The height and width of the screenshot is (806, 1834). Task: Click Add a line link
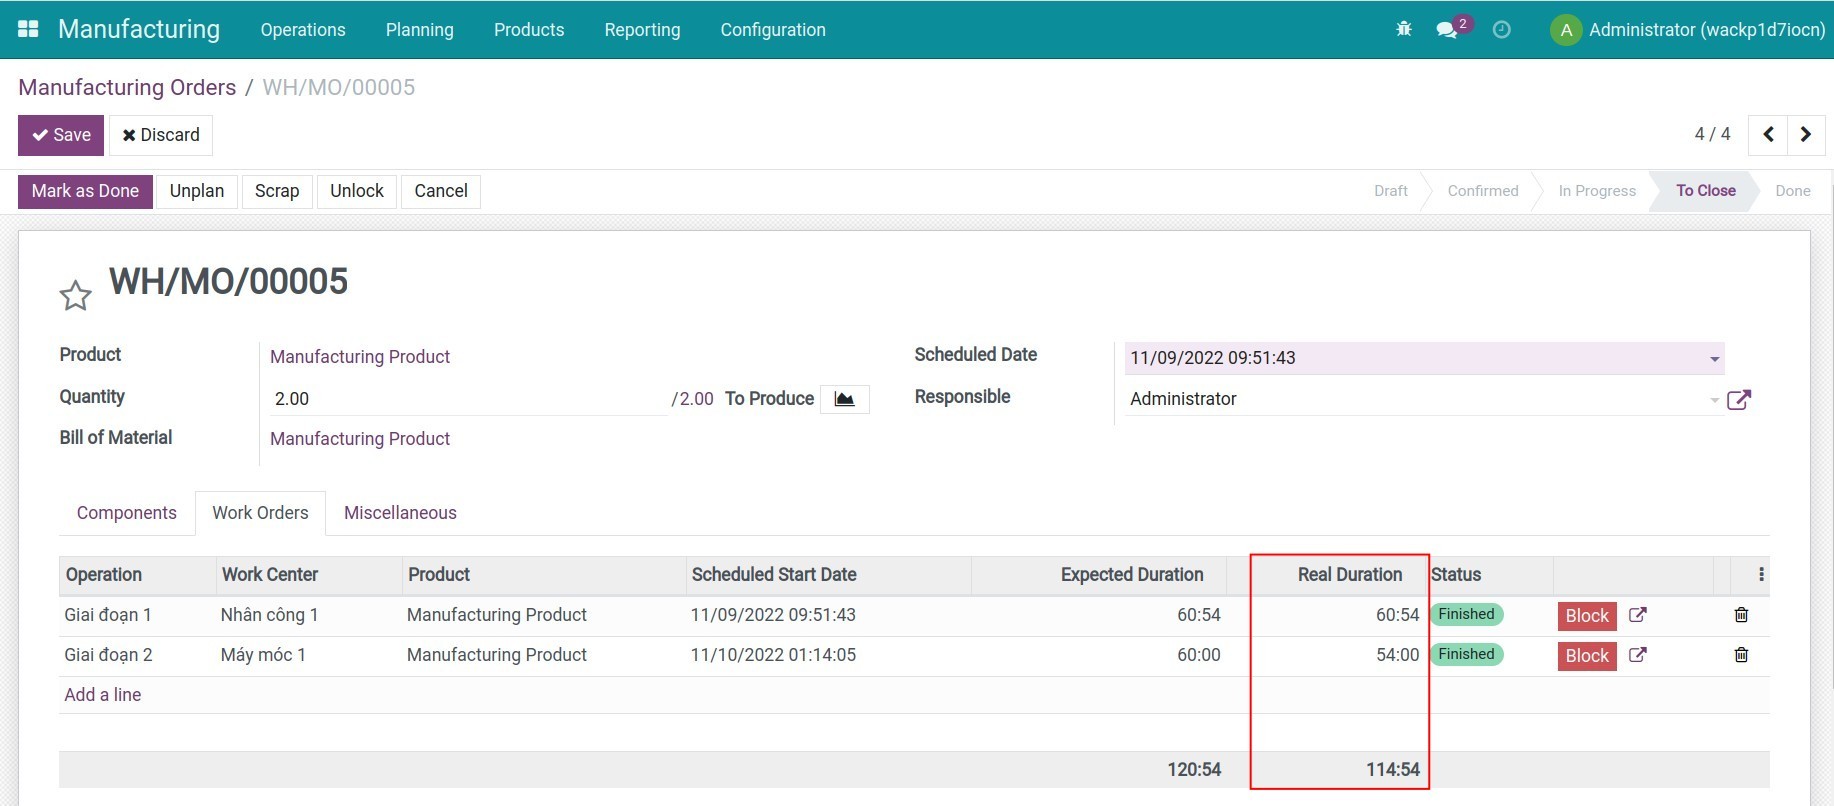pos(103,695)
